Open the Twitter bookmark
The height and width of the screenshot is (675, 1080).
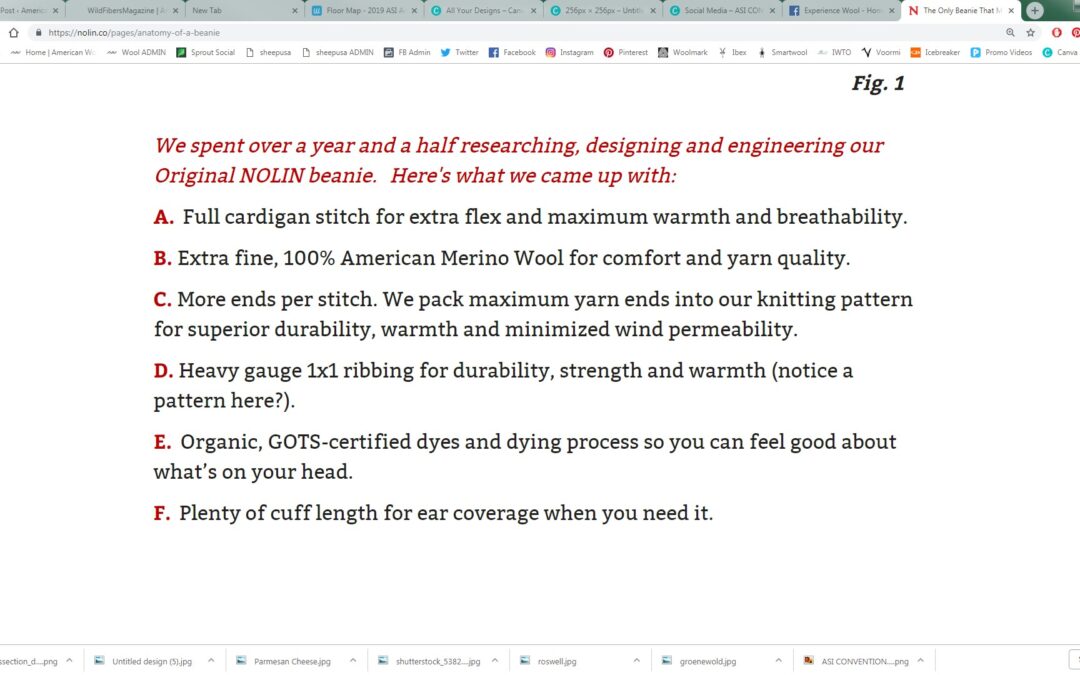[x=459, y=52]
